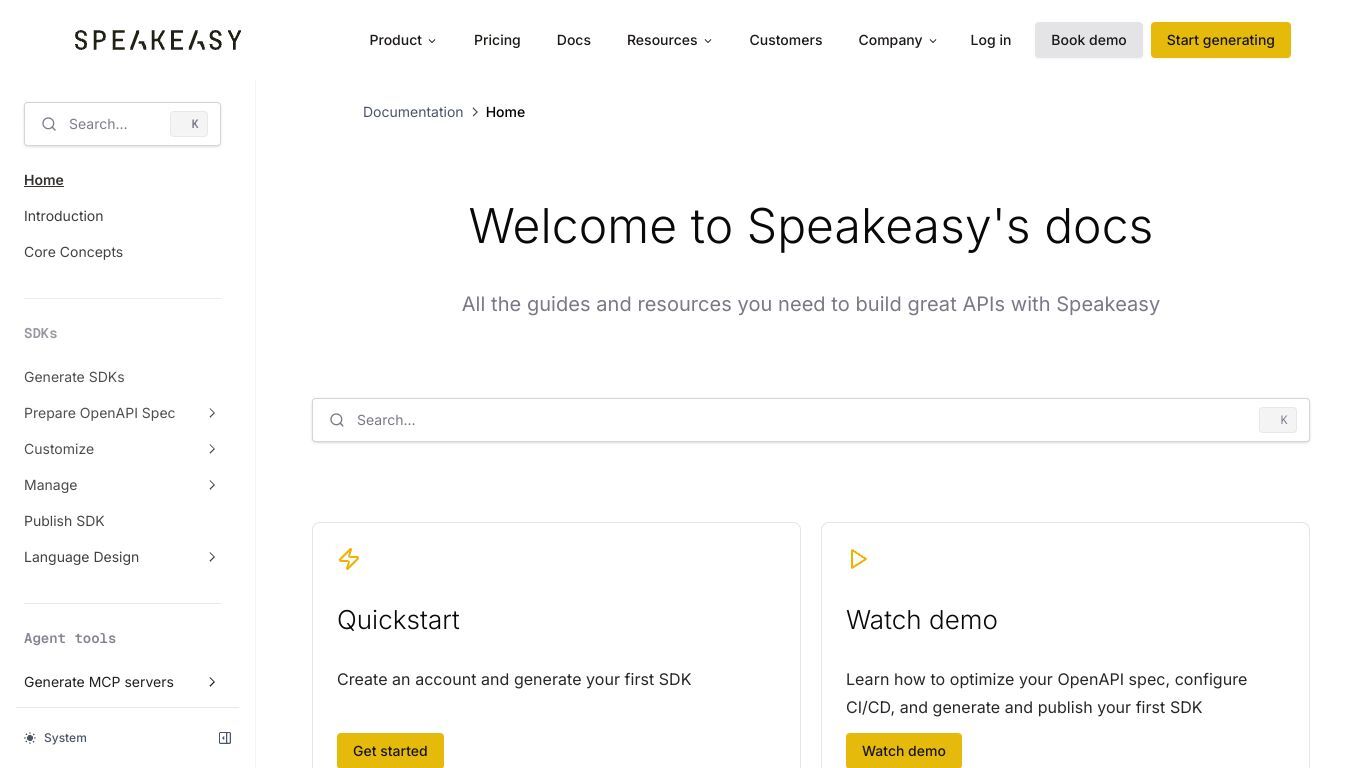The width and height of the screenshot is (1366, 768).
Task: Click the main search bar magnifier icon
Action: pyautogui.click(x=337, y=420)
